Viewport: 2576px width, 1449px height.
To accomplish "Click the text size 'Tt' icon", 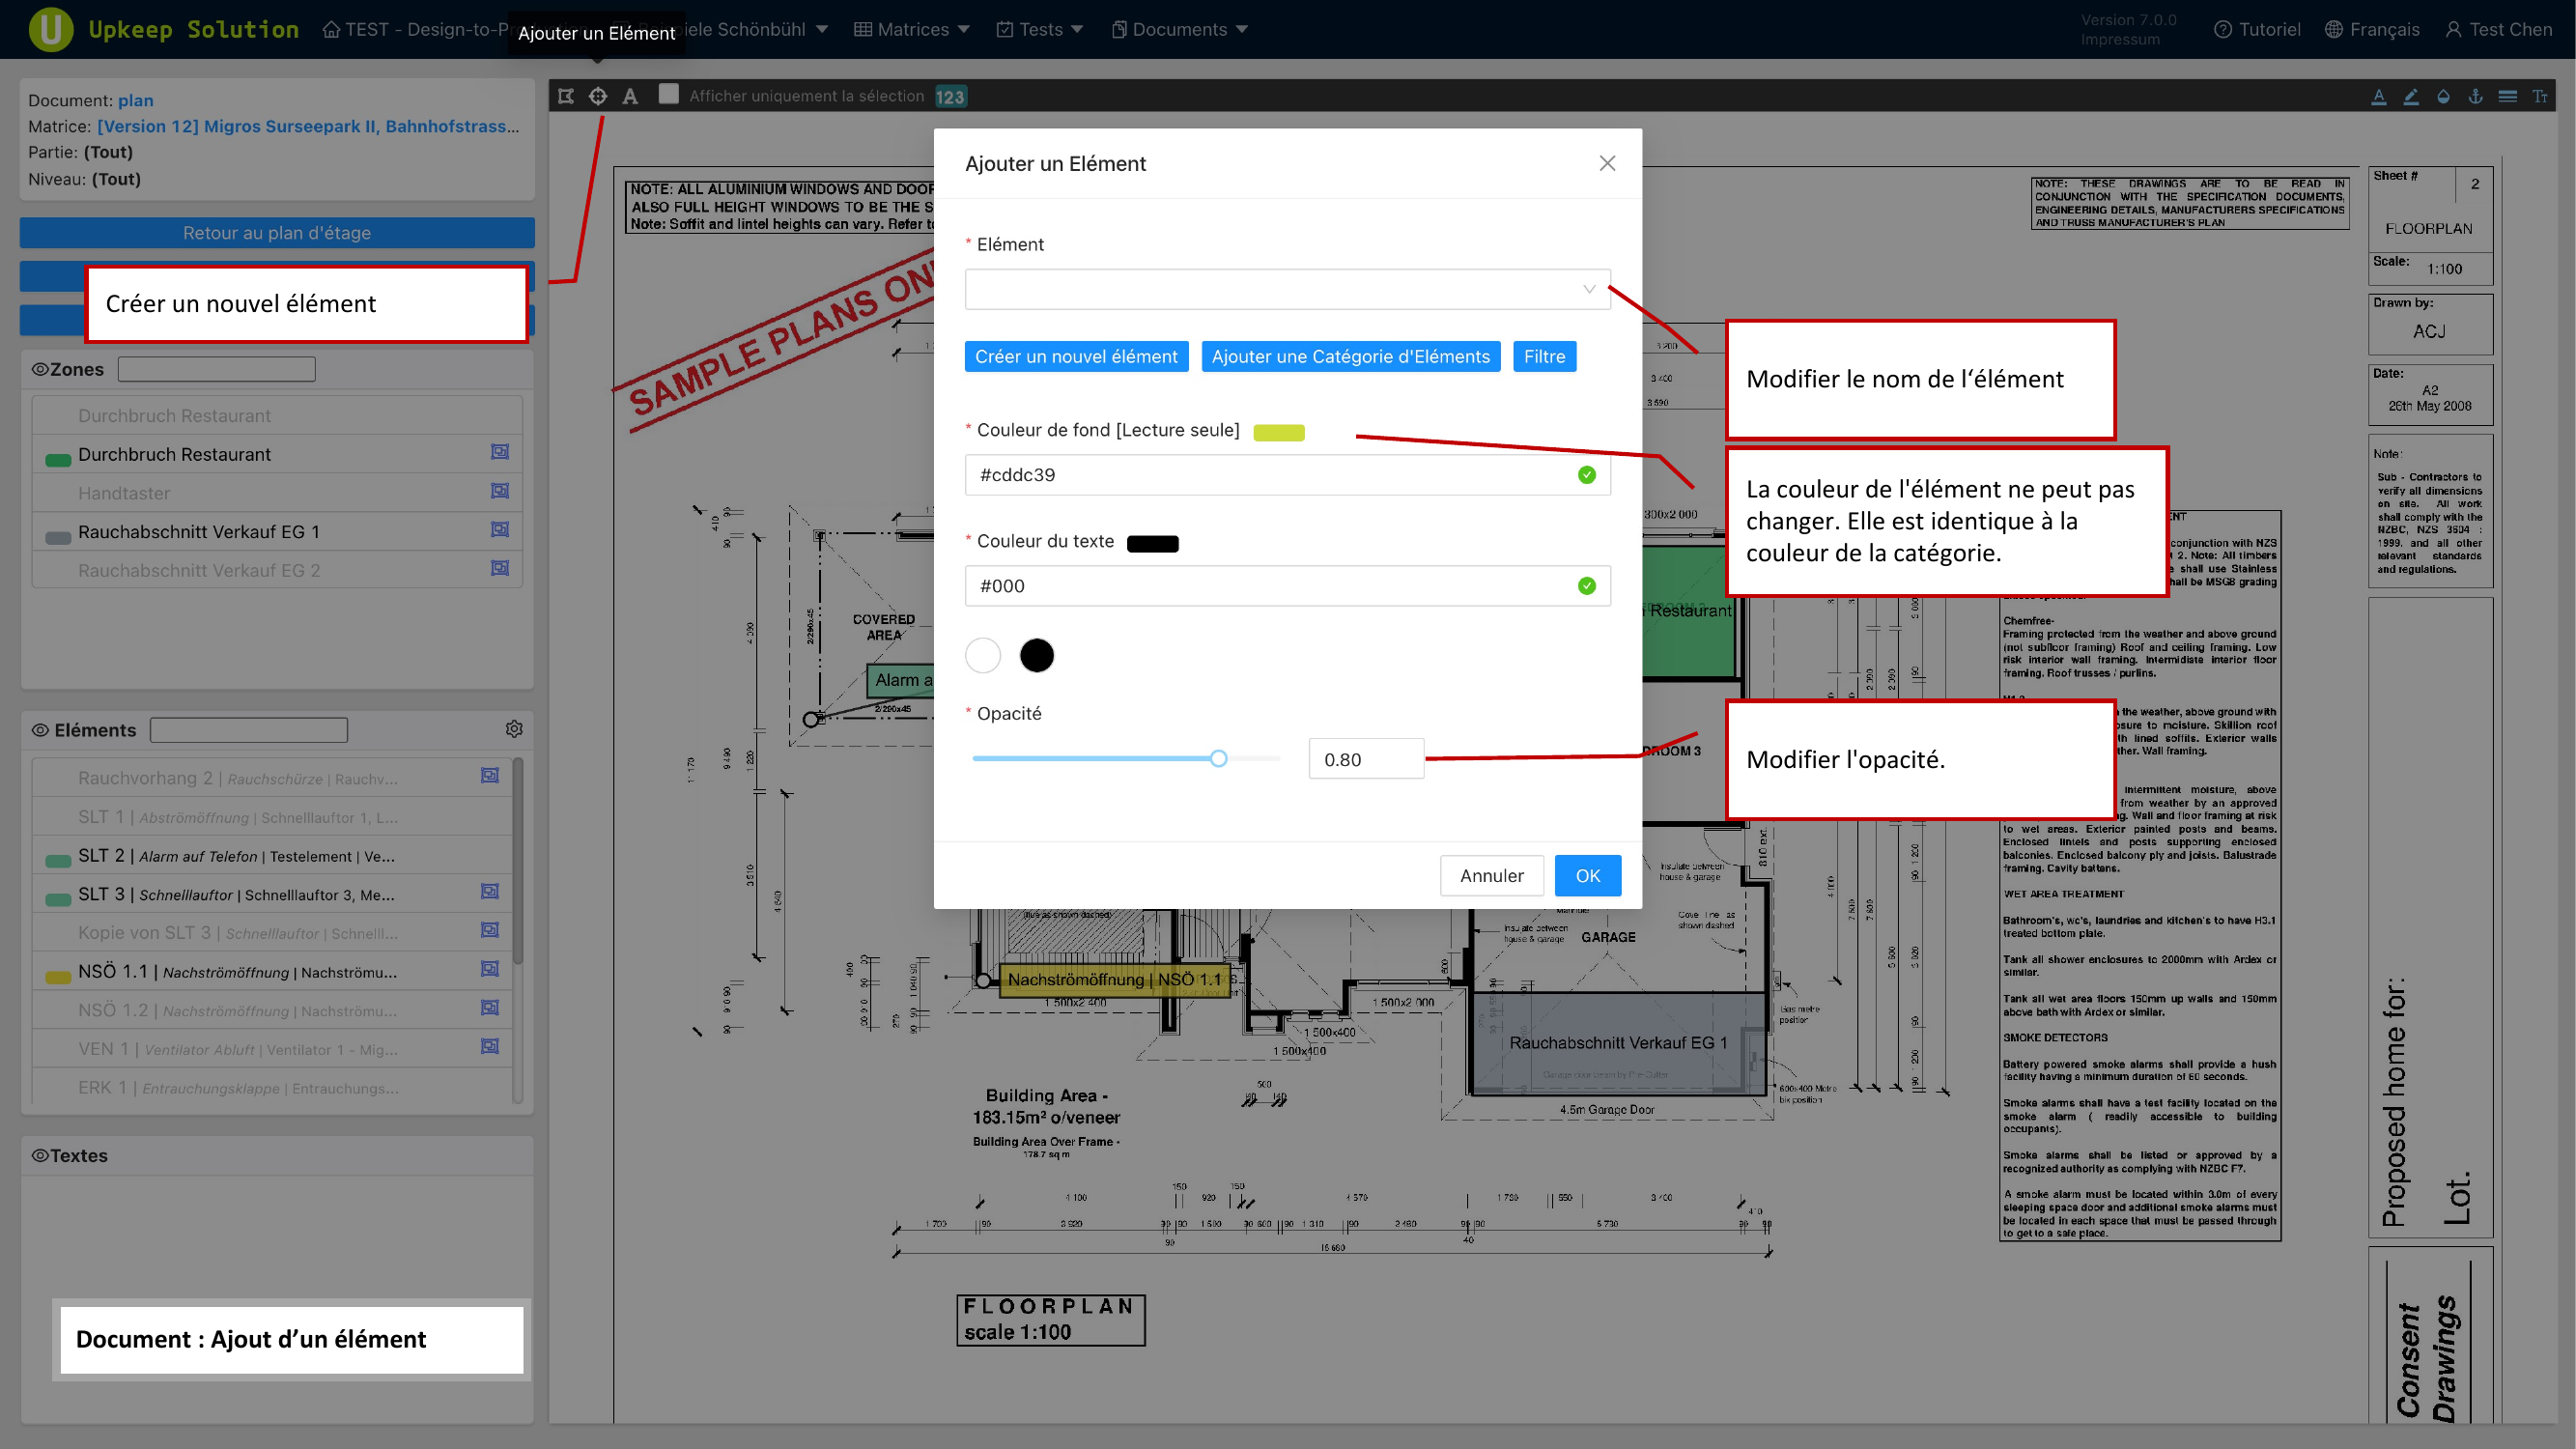I will pyautogui.click(x=2539, y=96).
